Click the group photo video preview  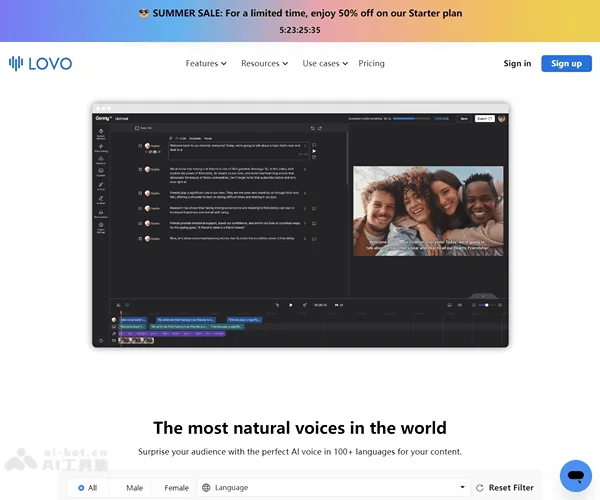tap(428, 210)
